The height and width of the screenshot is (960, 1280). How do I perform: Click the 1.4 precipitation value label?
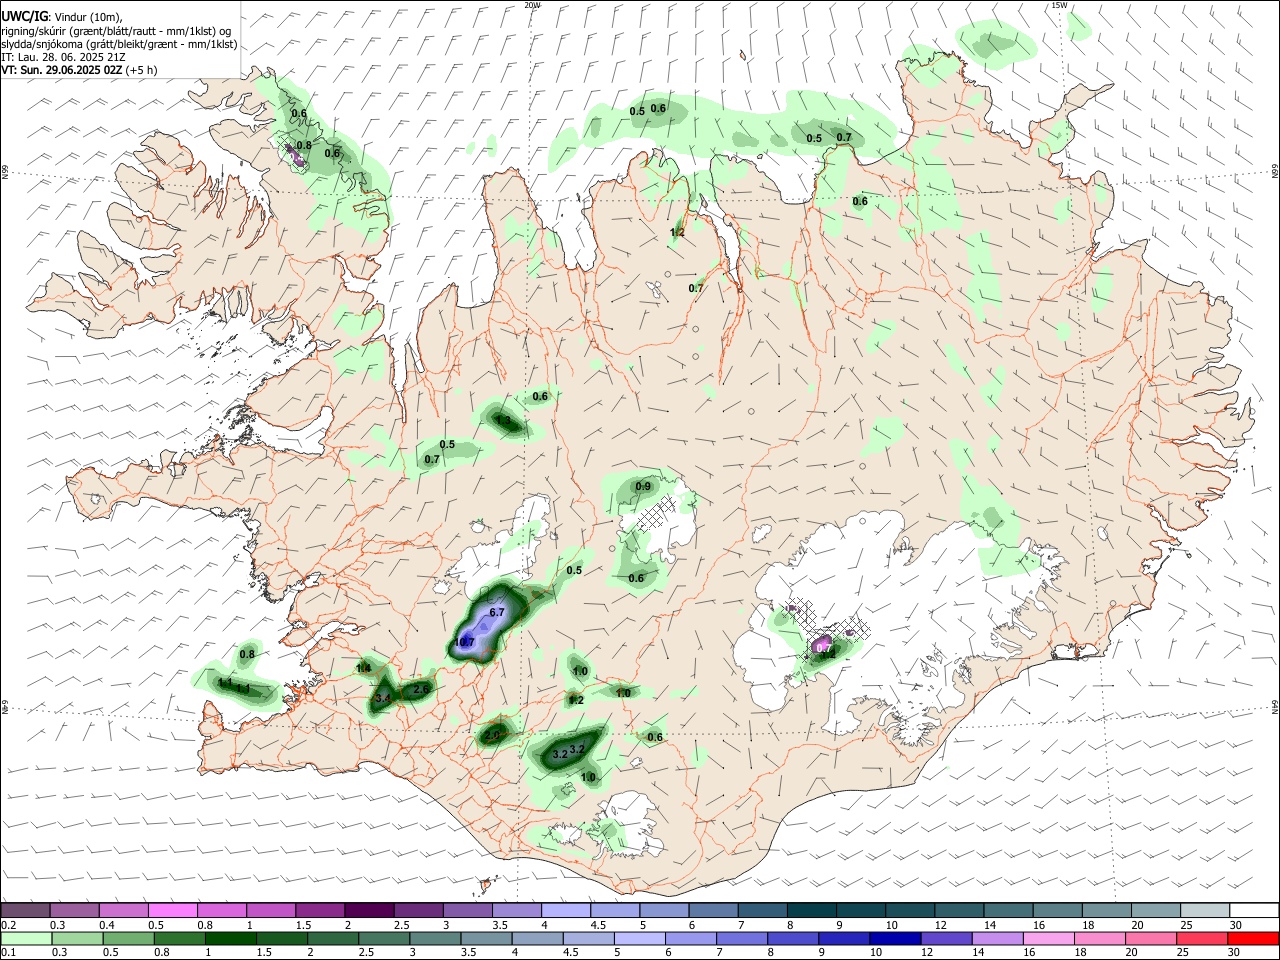click(x=364, y=668)
